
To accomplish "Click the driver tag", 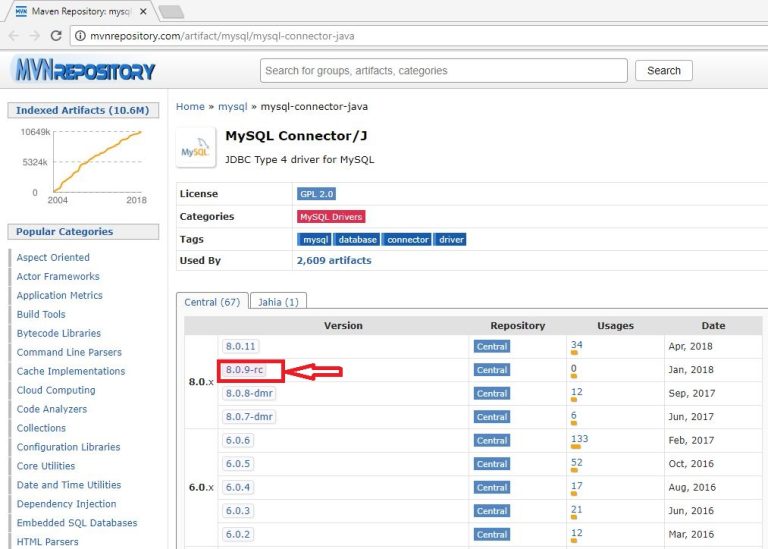I will point(451,239).
